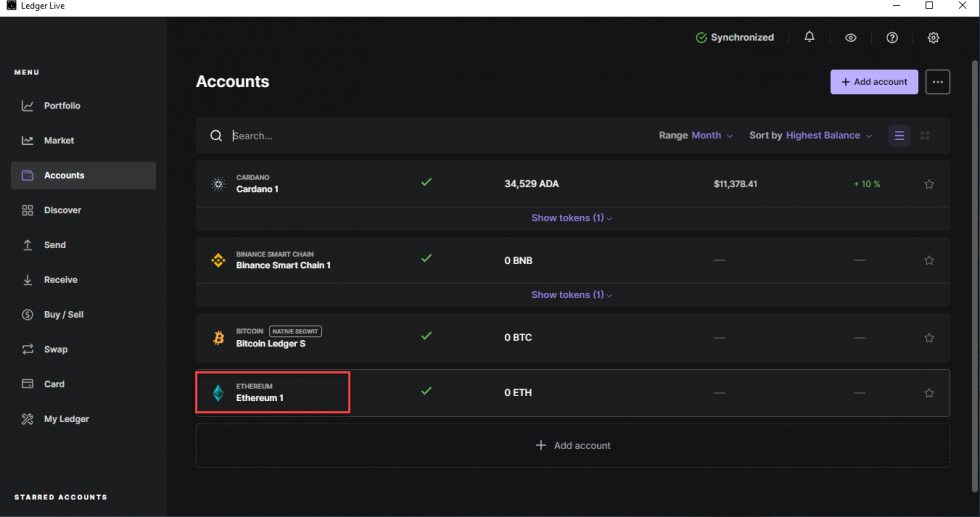The height and width of the screenshot is (517, 980).
Task: Open the Range Month dropdown
Action: click(696, 136)
